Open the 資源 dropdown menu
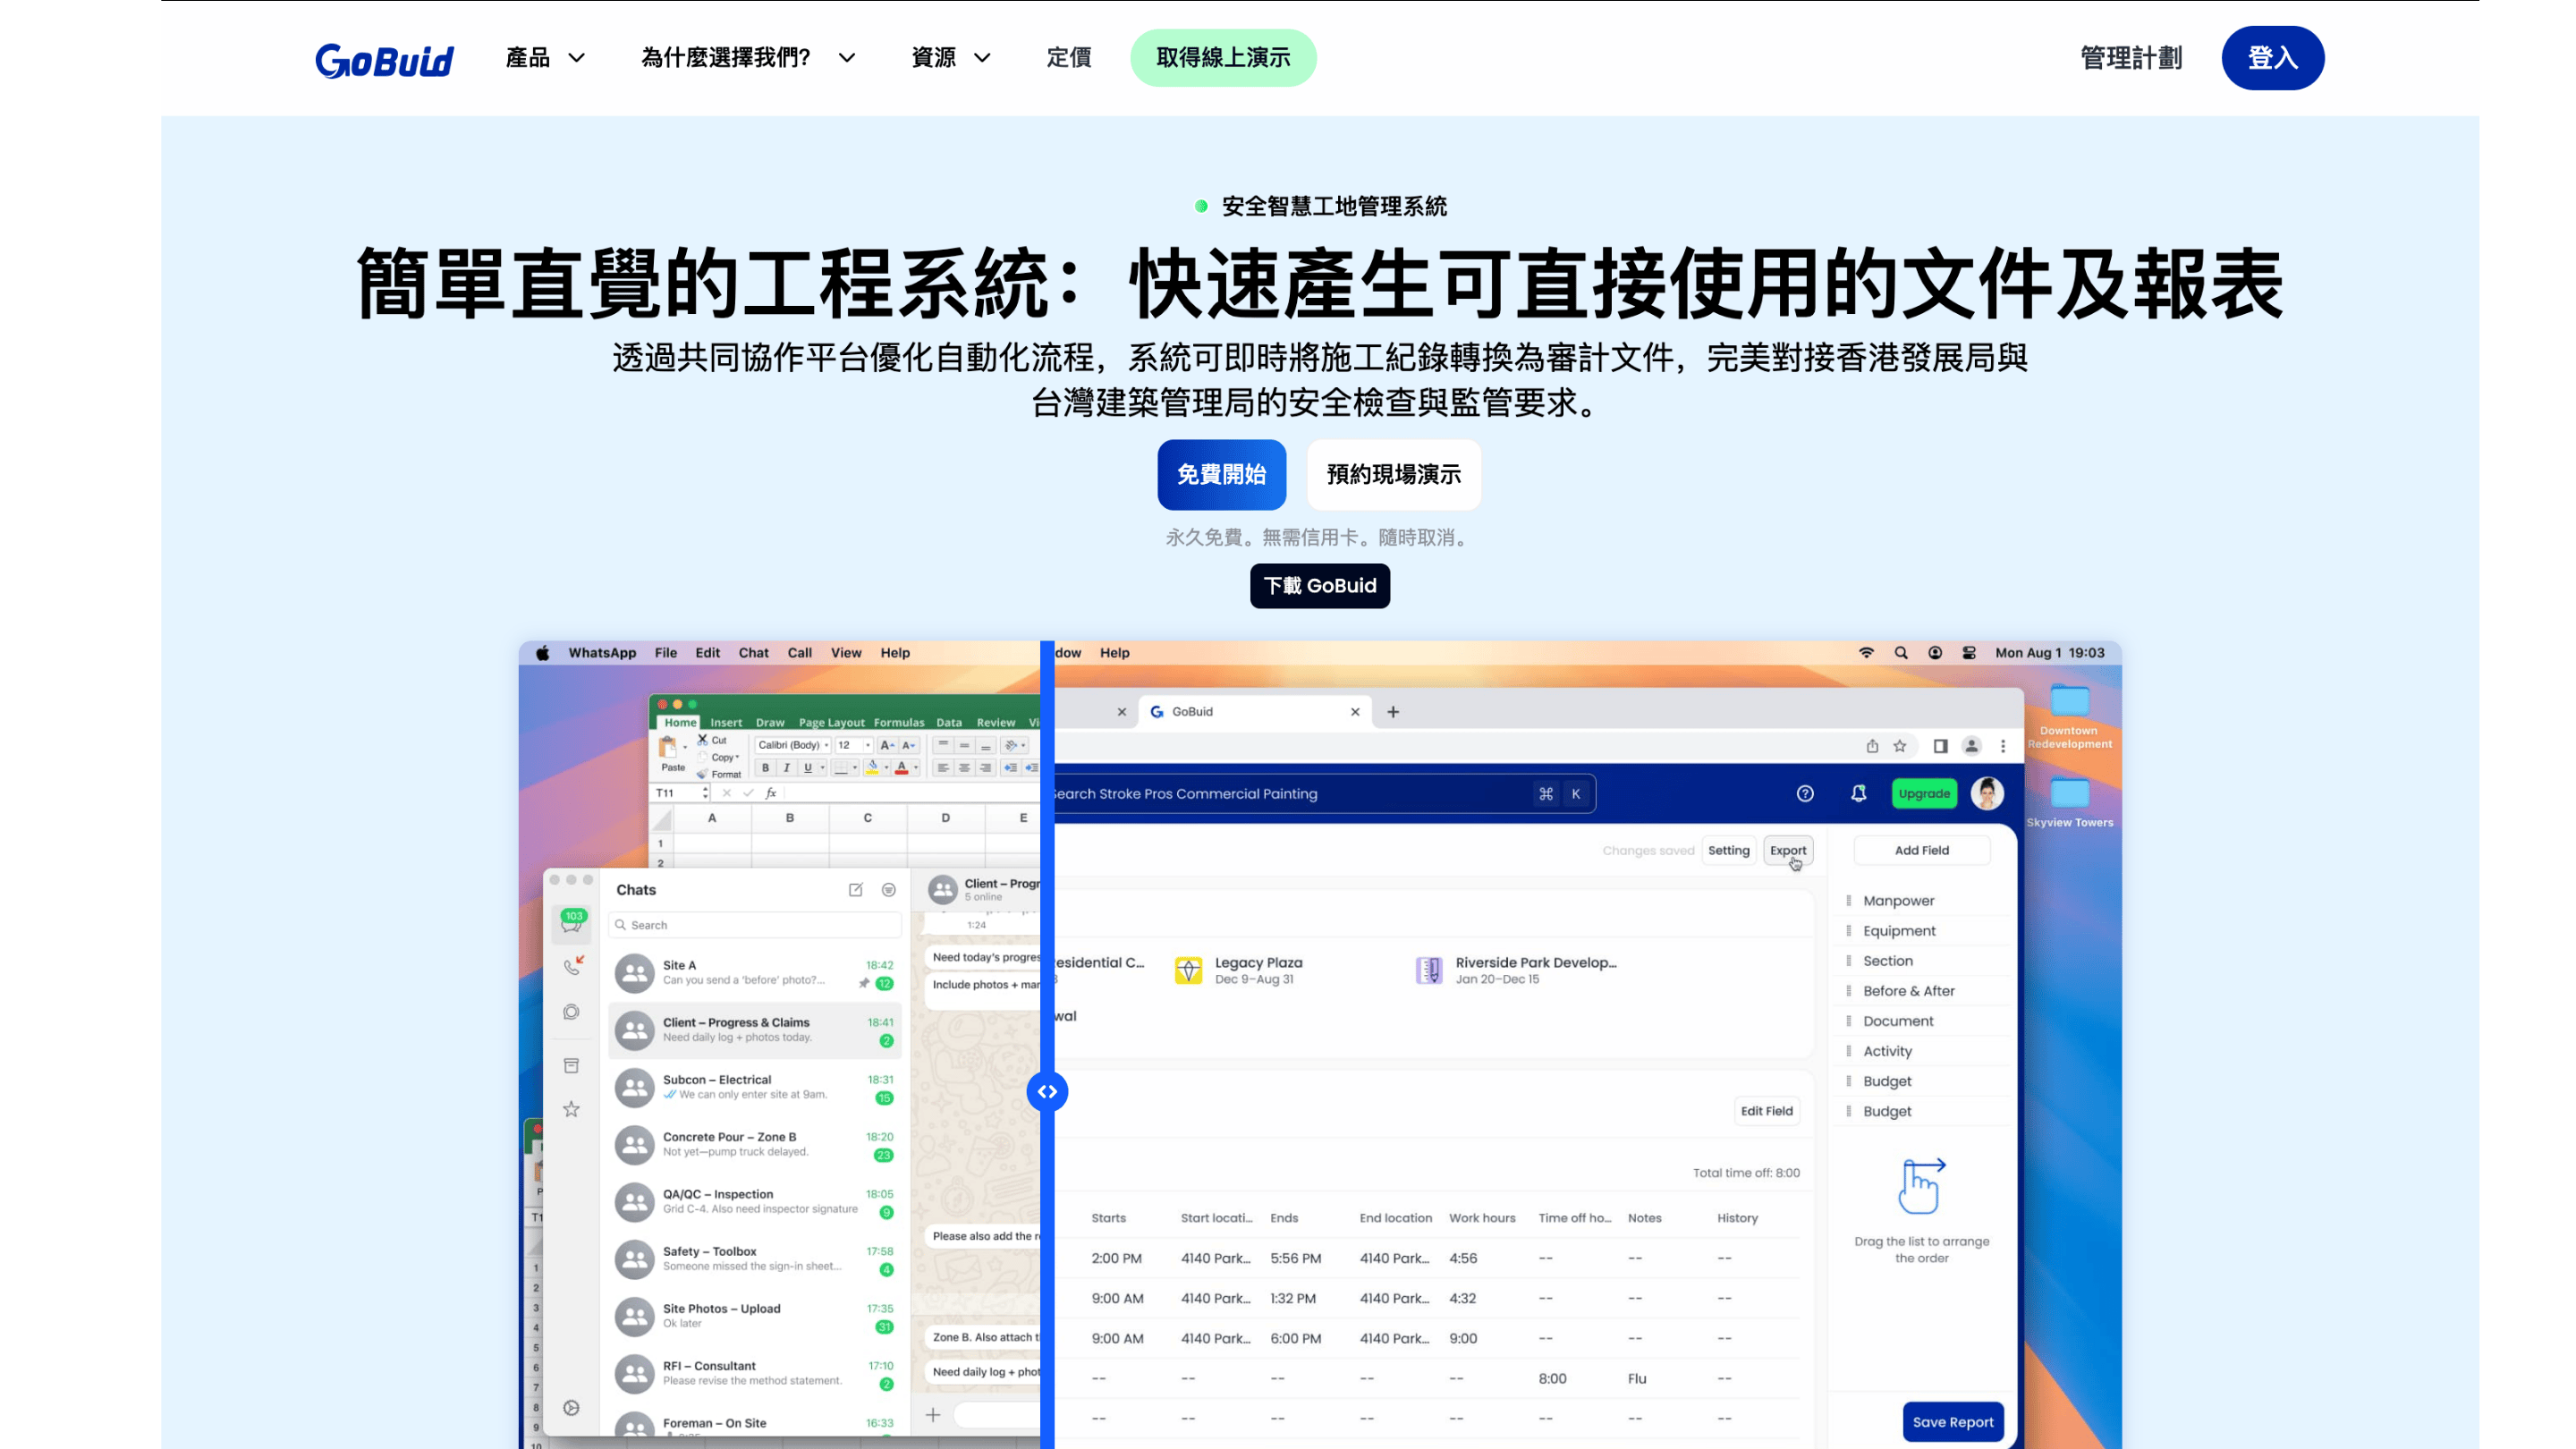 pos(950,57)
